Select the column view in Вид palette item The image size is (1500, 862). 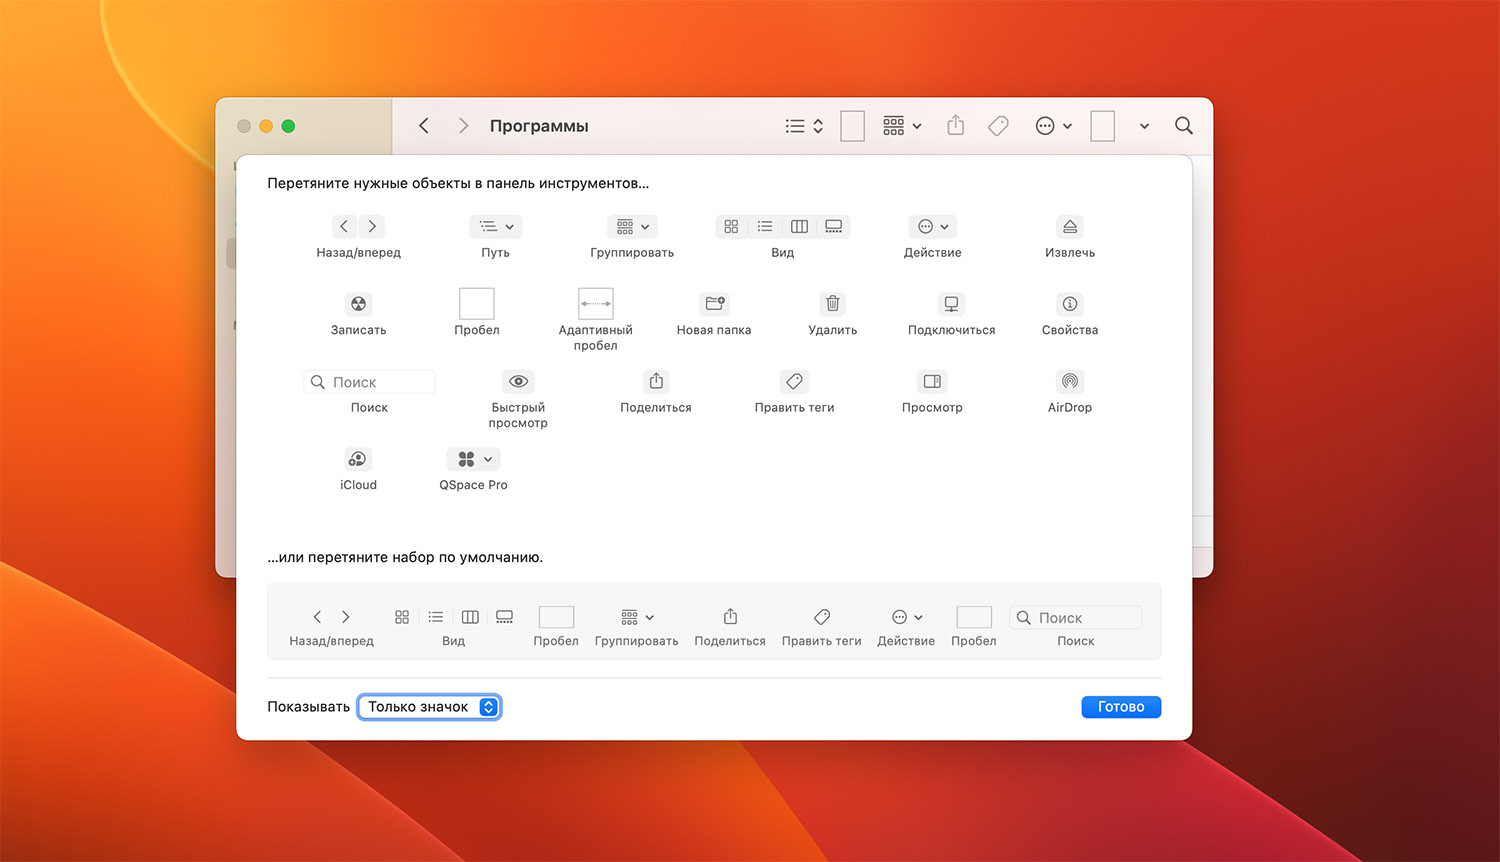click(x=799, y=227)
